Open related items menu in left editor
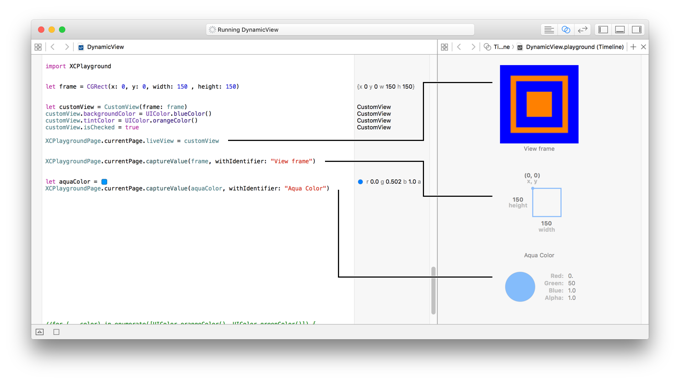Screen dimensions: 680x384 coord(38,47)
